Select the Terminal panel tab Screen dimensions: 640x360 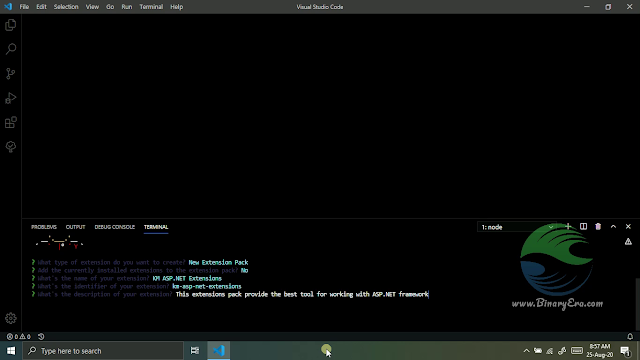(x=156, y=227)
